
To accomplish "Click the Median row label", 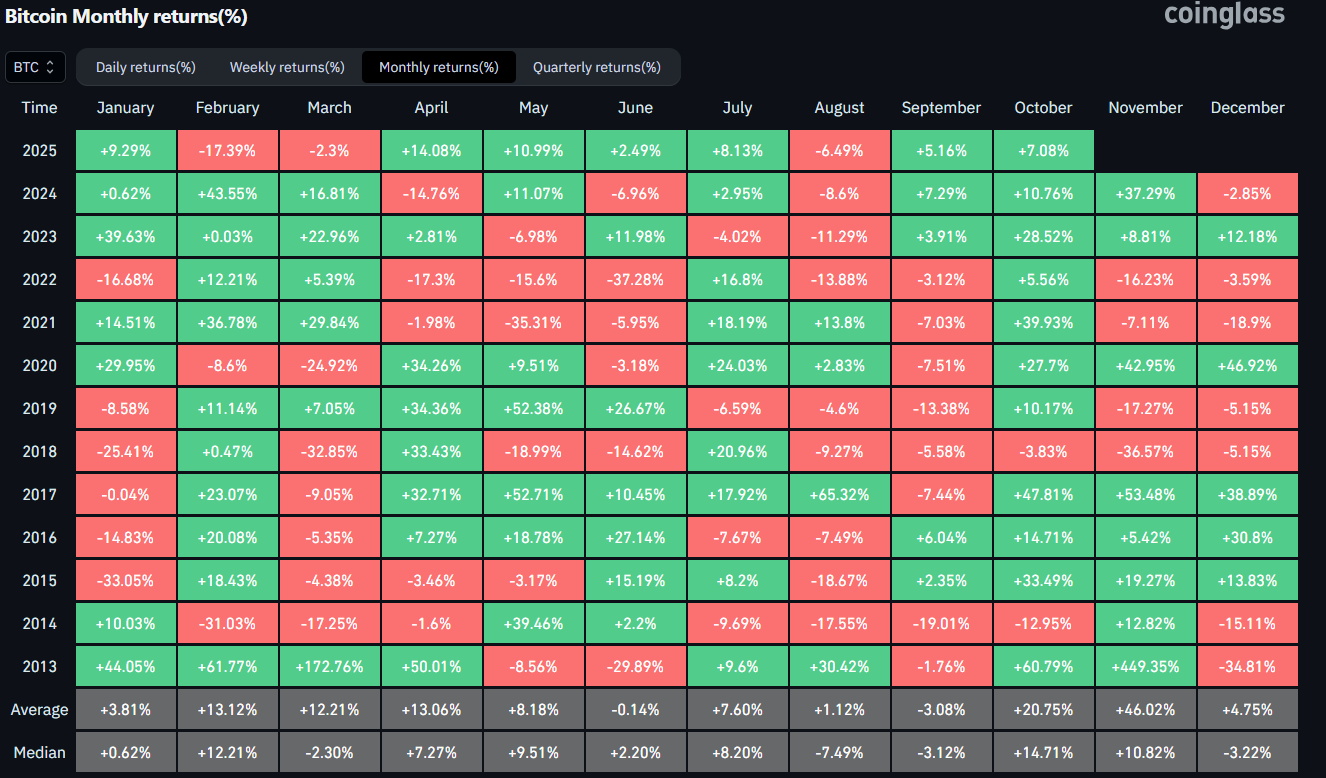I will tap(40, 751).
